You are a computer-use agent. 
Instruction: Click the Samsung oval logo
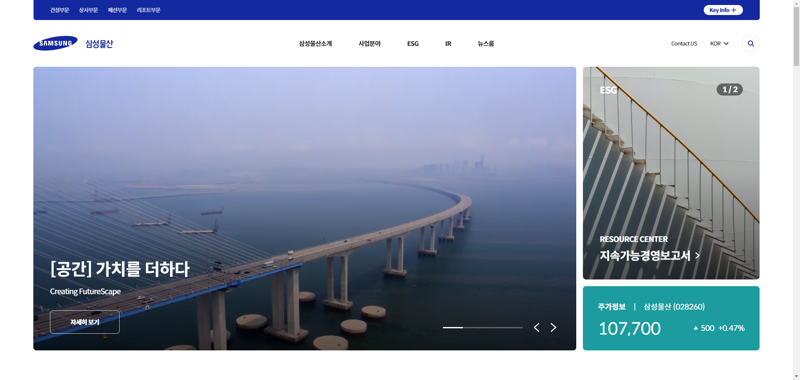tap(56, 43)
